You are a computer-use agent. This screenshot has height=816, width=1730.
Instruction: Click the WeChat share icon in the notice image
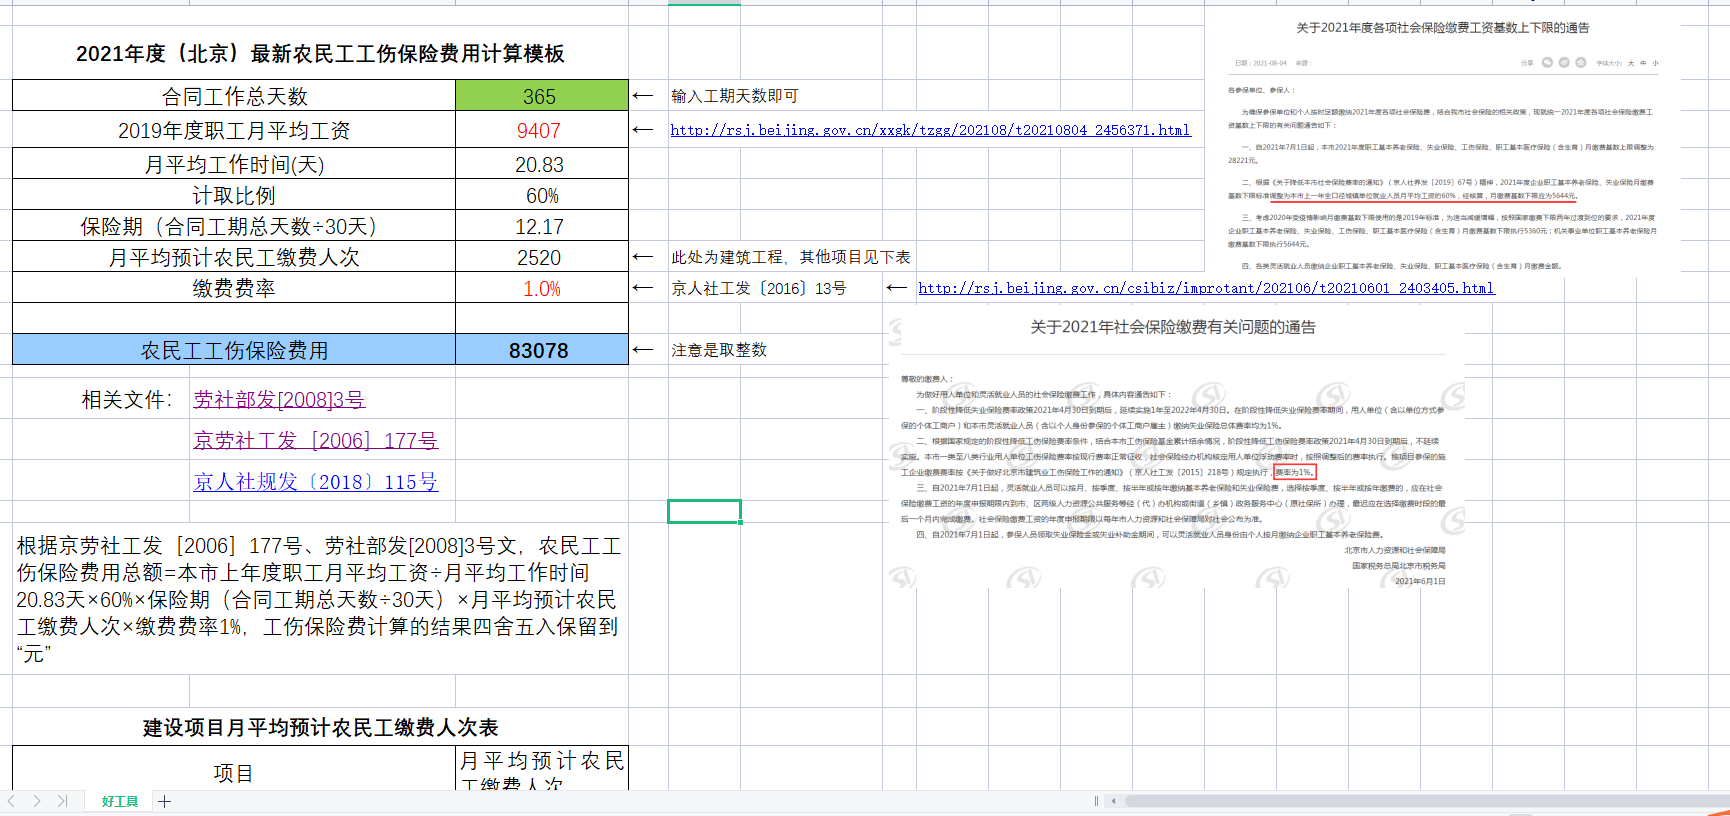[1547, 62]
